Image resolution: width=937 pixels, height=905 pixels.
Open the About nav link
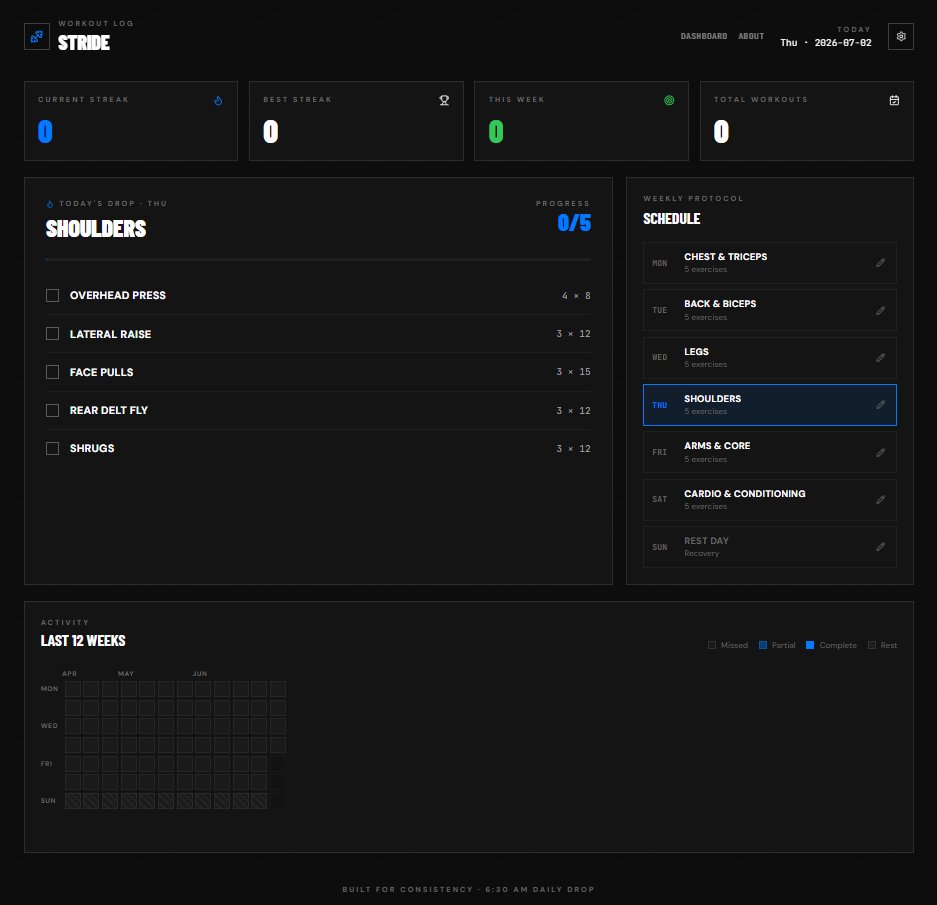pos(751,36)
